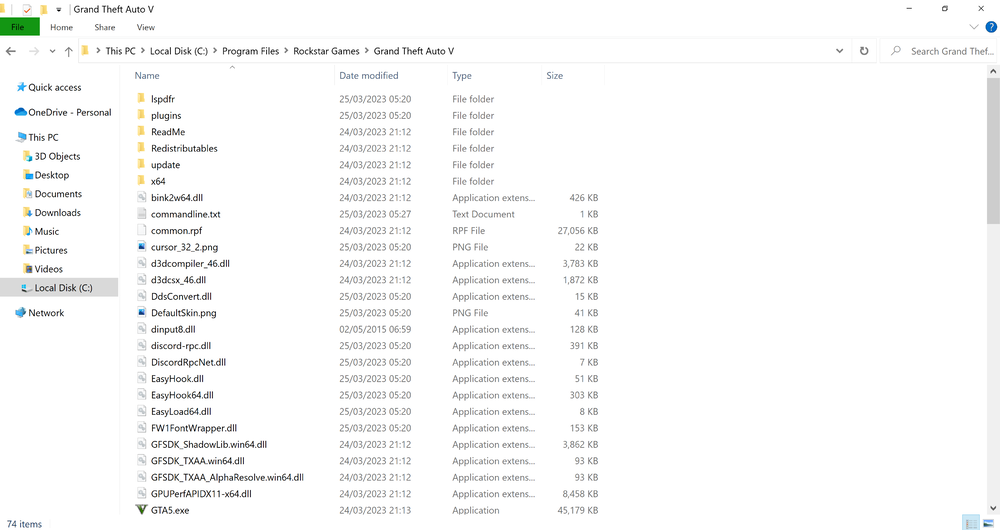
Task: Navigate to Program Files in address bar
Action: click(251, 51)
